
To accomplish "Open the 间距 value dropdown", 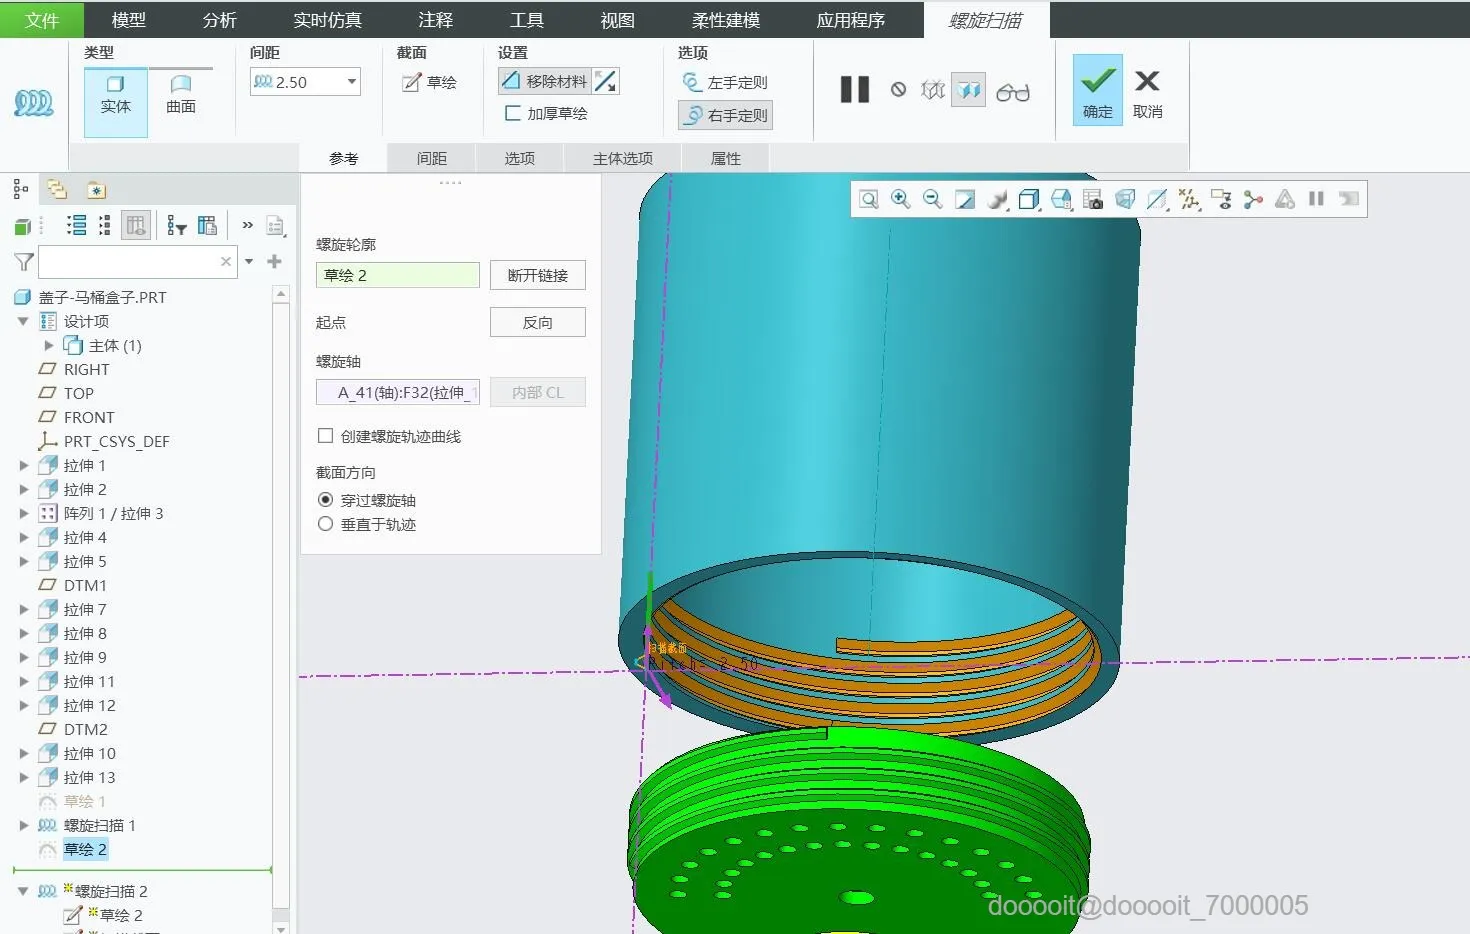I will [x=352, y=82].
